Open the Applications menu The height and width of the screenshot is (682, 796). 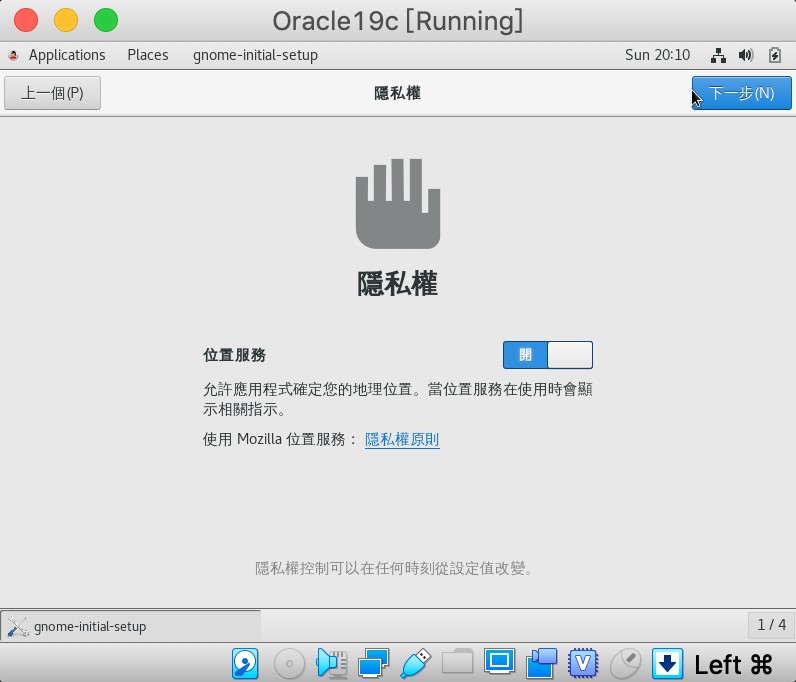click(67, 55)
